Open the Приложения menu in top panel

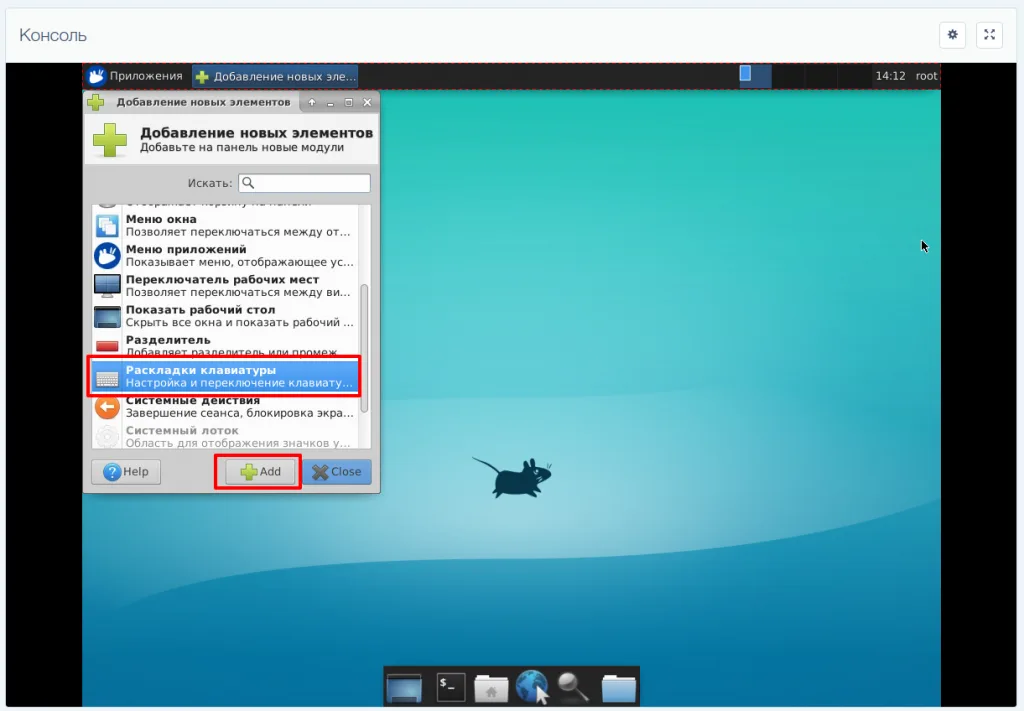[136, 76]
